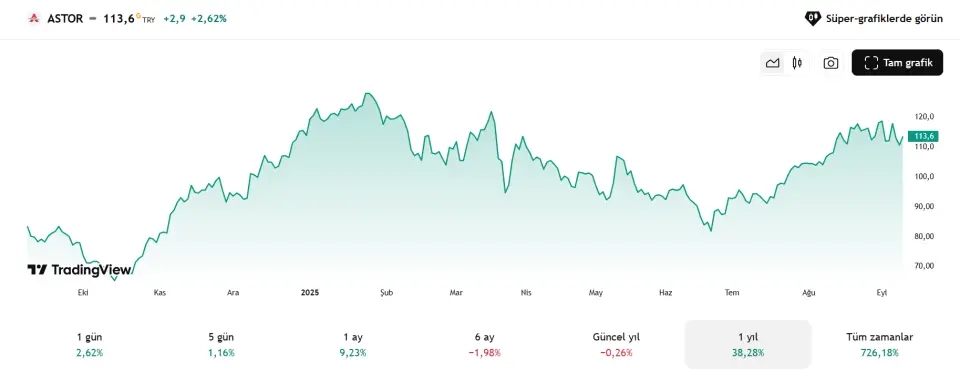Screen dimensions: 960x382
Task: Select the 1 yıl time range
Action: tap(748, 344)
